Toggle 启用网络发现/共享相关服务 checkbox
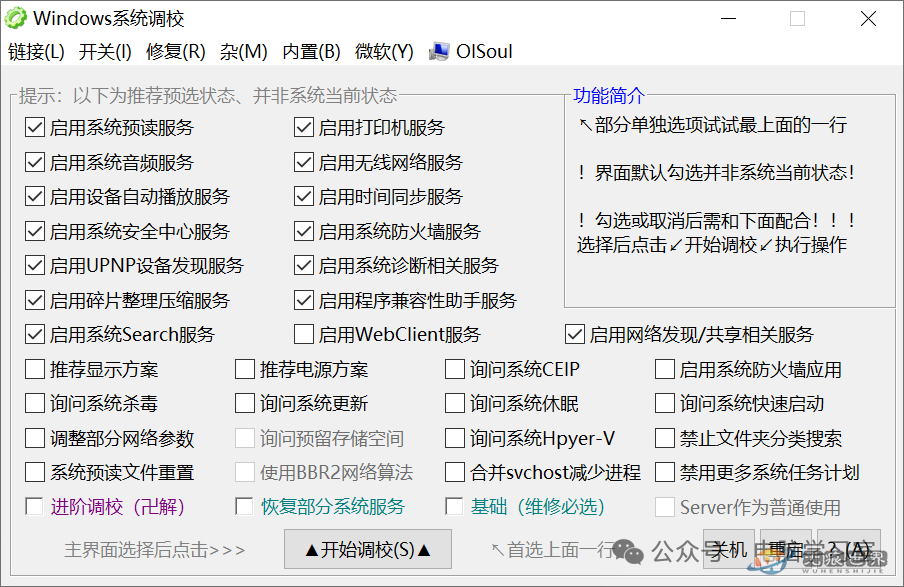 click(575, 335)
